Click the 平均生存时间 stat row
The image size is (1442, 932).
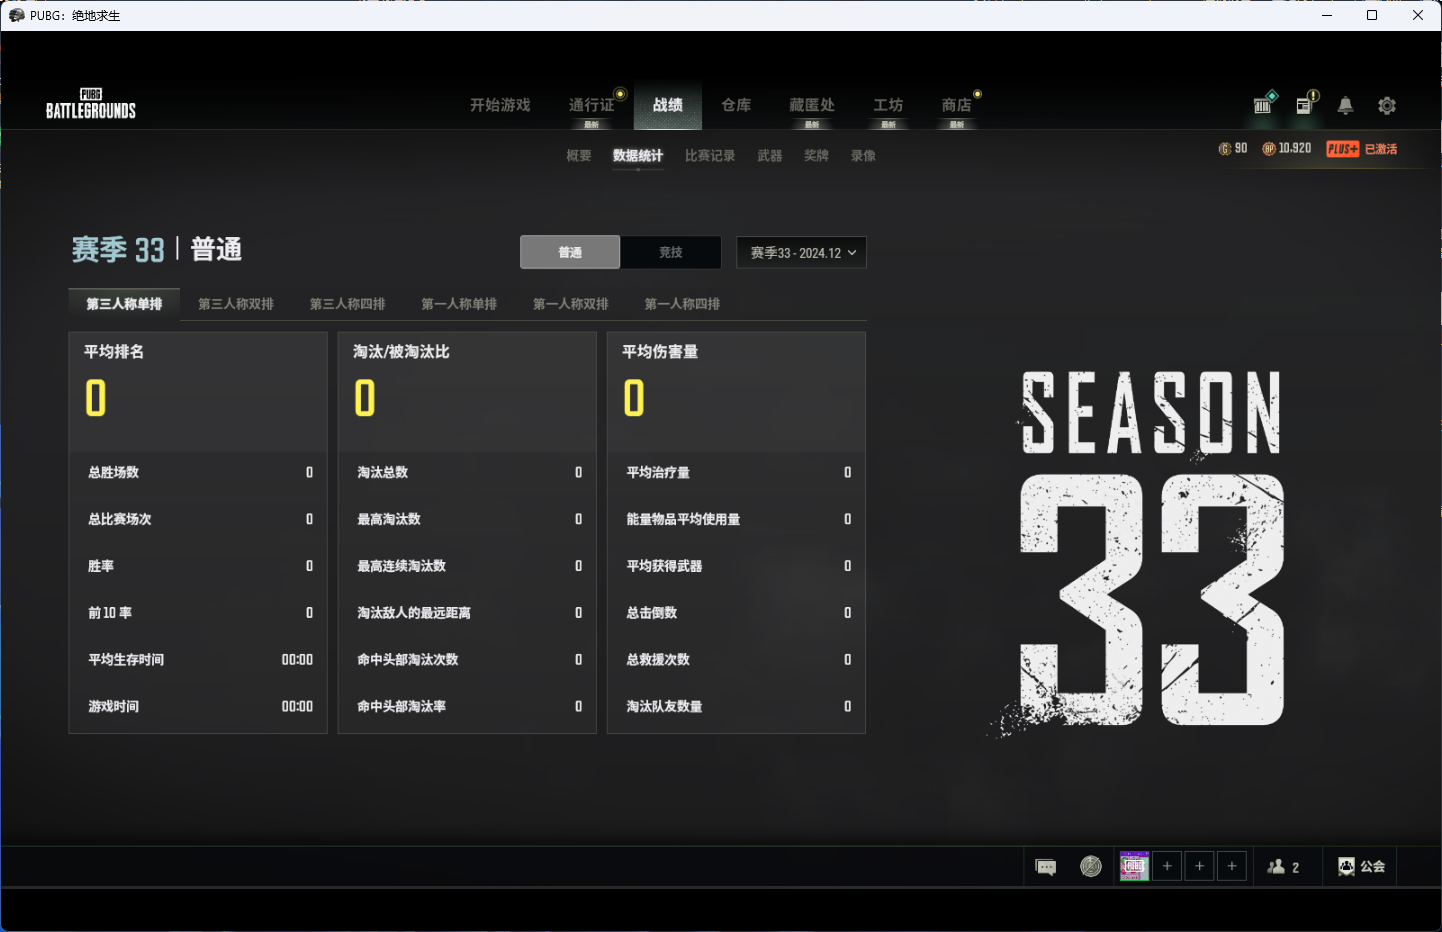[x=198, y=660]
